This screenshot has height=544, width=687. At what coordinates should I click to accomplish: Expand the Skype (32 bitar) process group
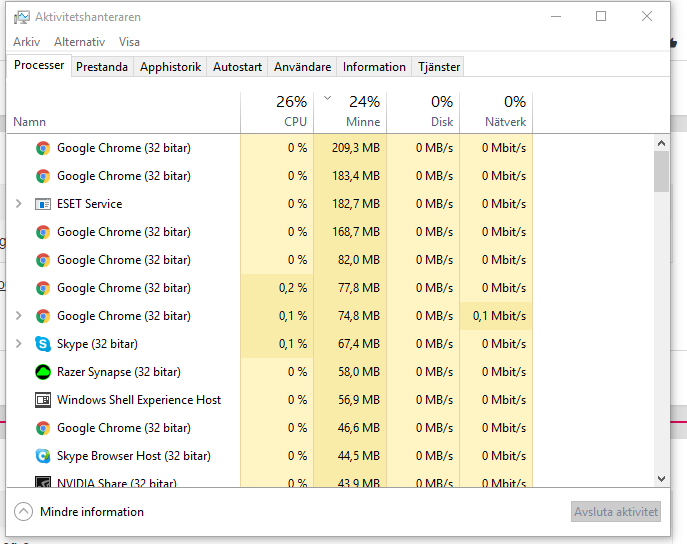pos(18,344)
